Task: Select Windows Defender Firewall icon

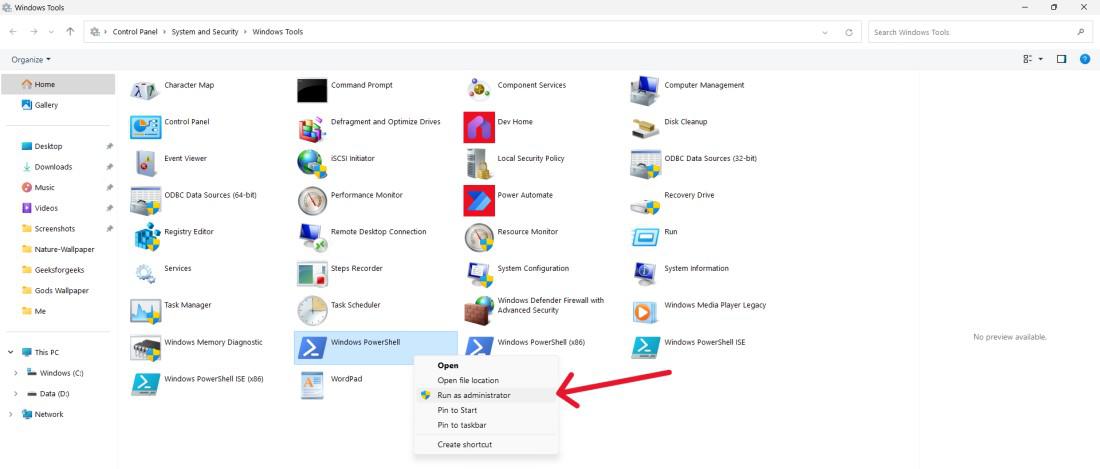Action: (479, 311)
